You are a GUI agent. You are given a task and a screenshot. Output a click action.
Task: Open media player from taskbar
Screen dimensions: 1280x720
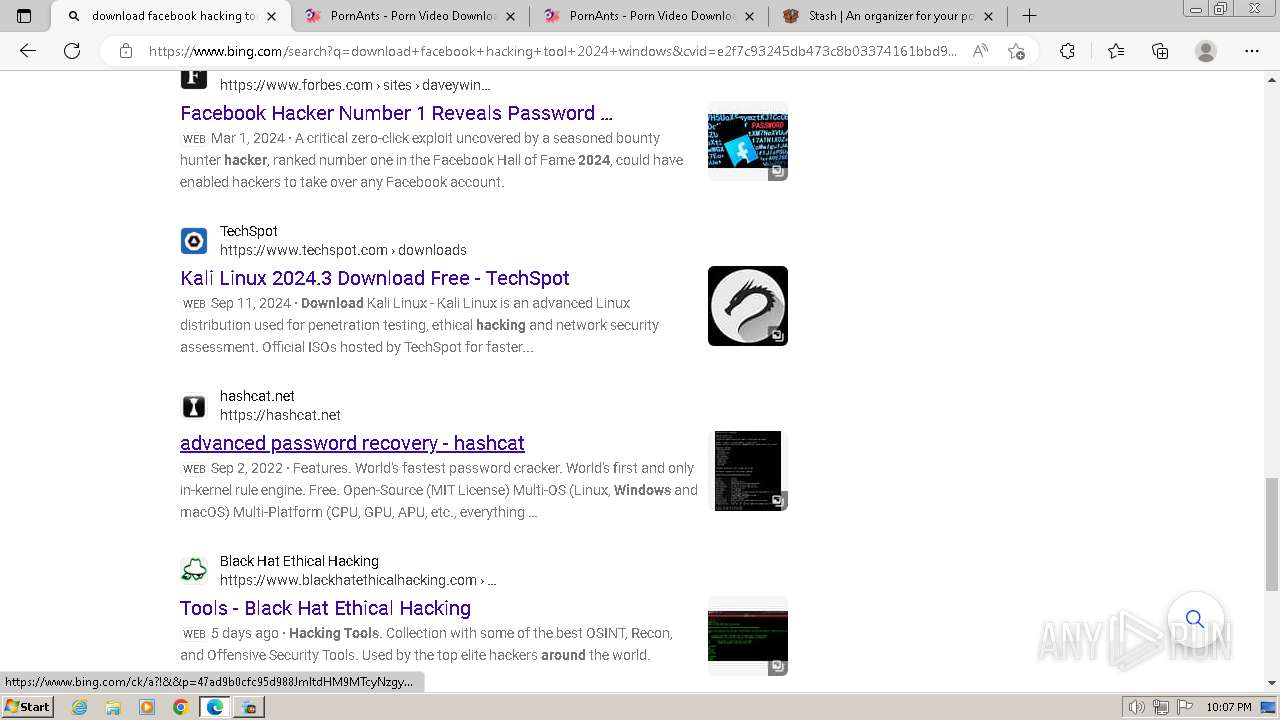coord(147,707)
